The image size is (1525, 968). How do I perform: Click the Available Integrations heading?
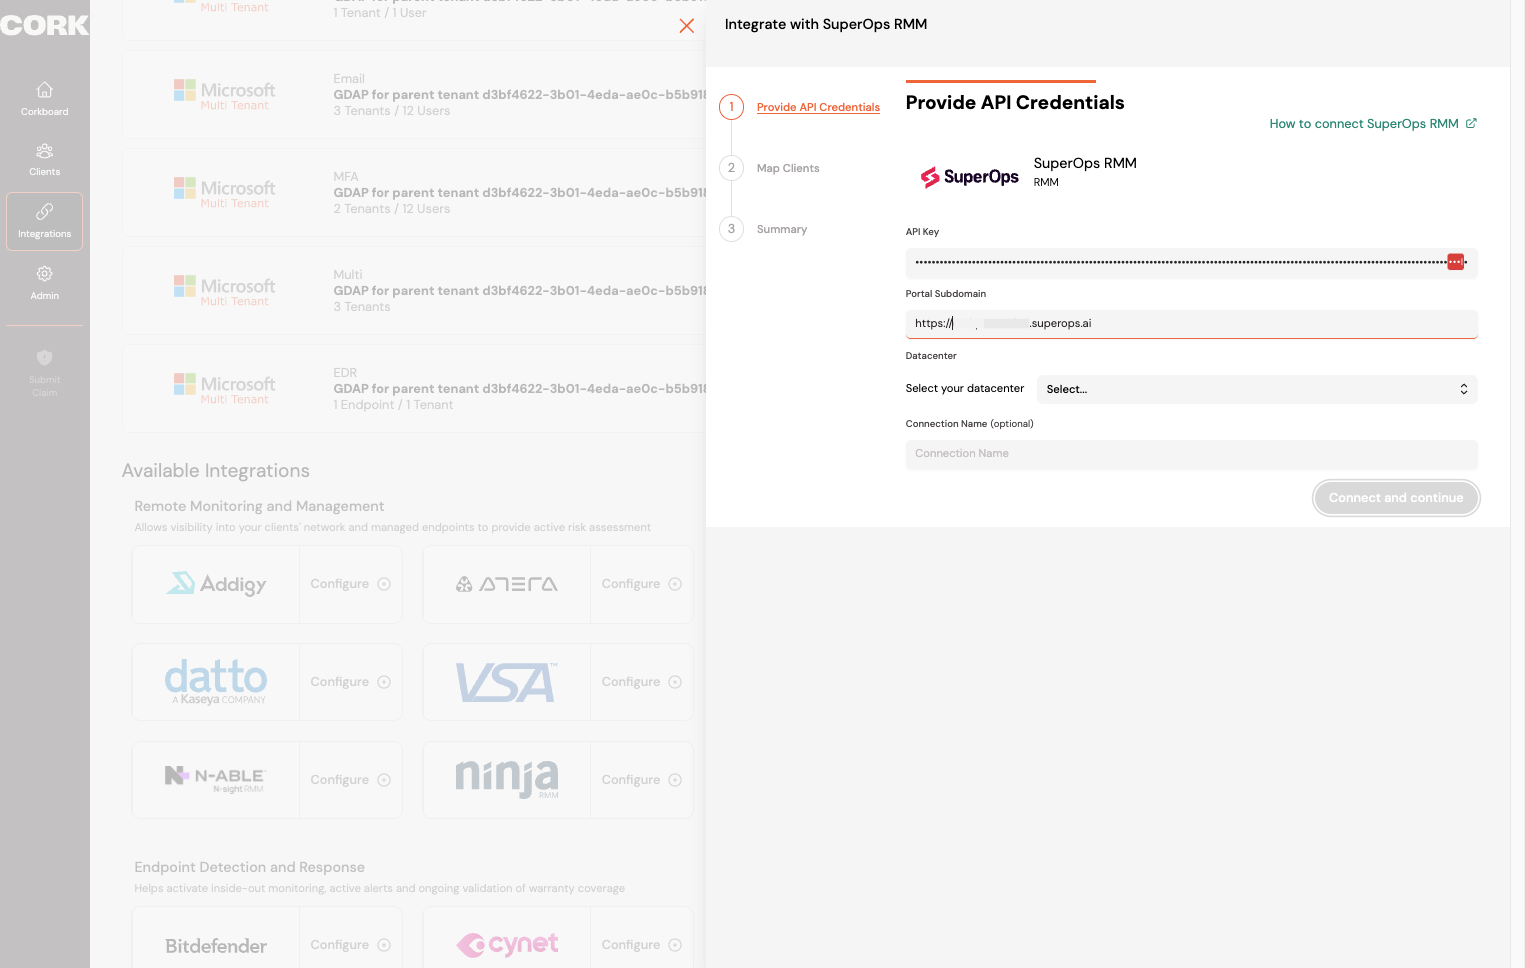coord(216,471)
